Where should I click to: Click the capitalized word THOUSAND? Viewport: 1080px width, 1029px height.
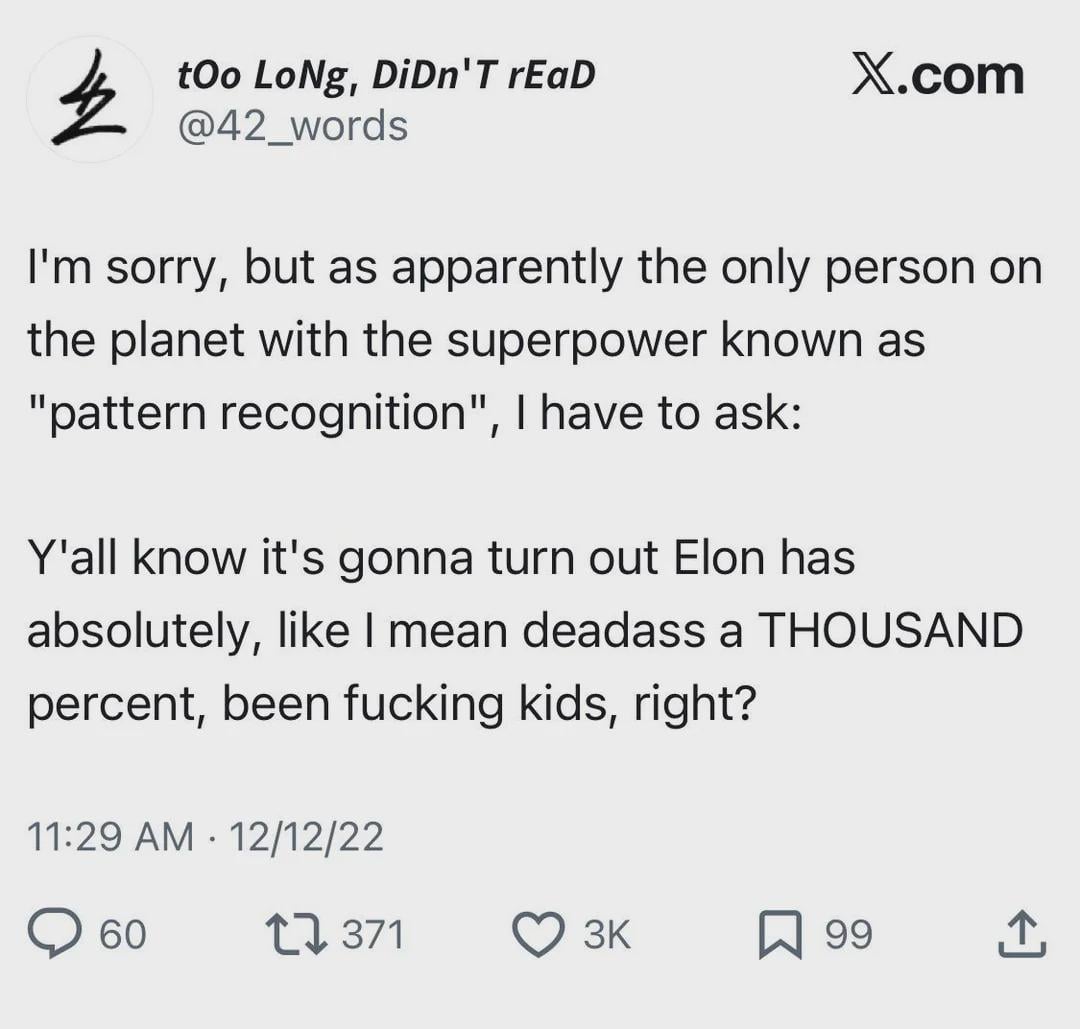(890, 630)
